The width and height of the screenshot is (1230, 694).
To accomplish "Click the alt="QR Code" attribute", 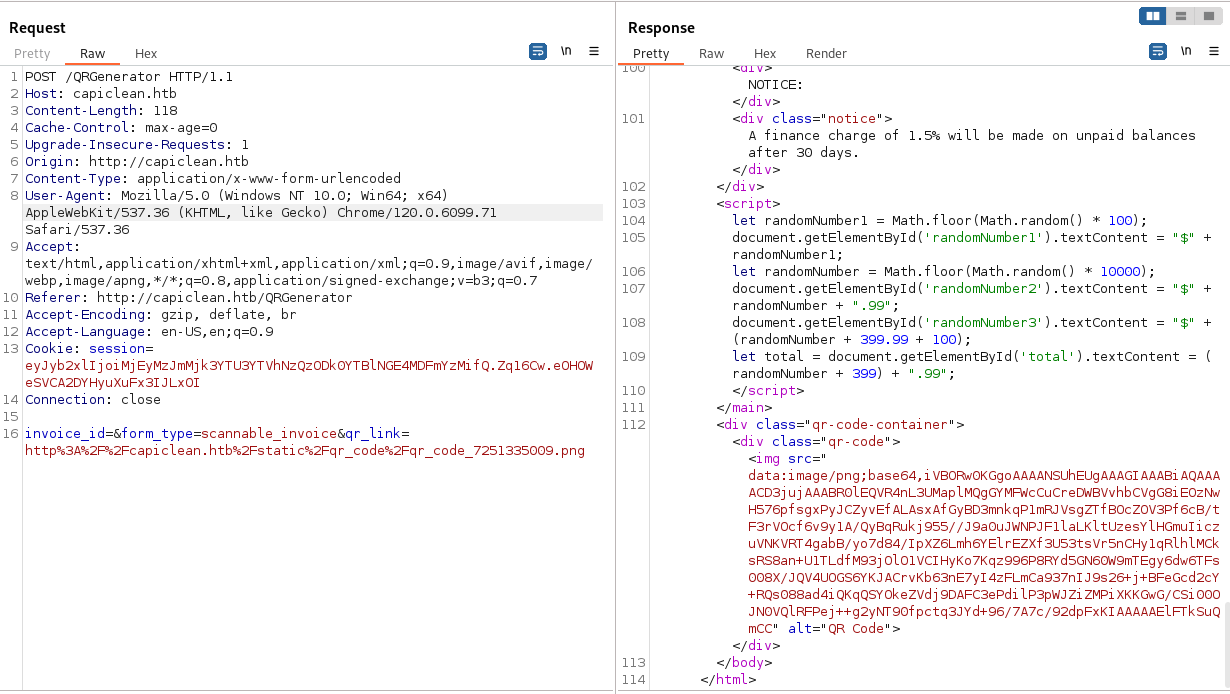I will 840,629.
